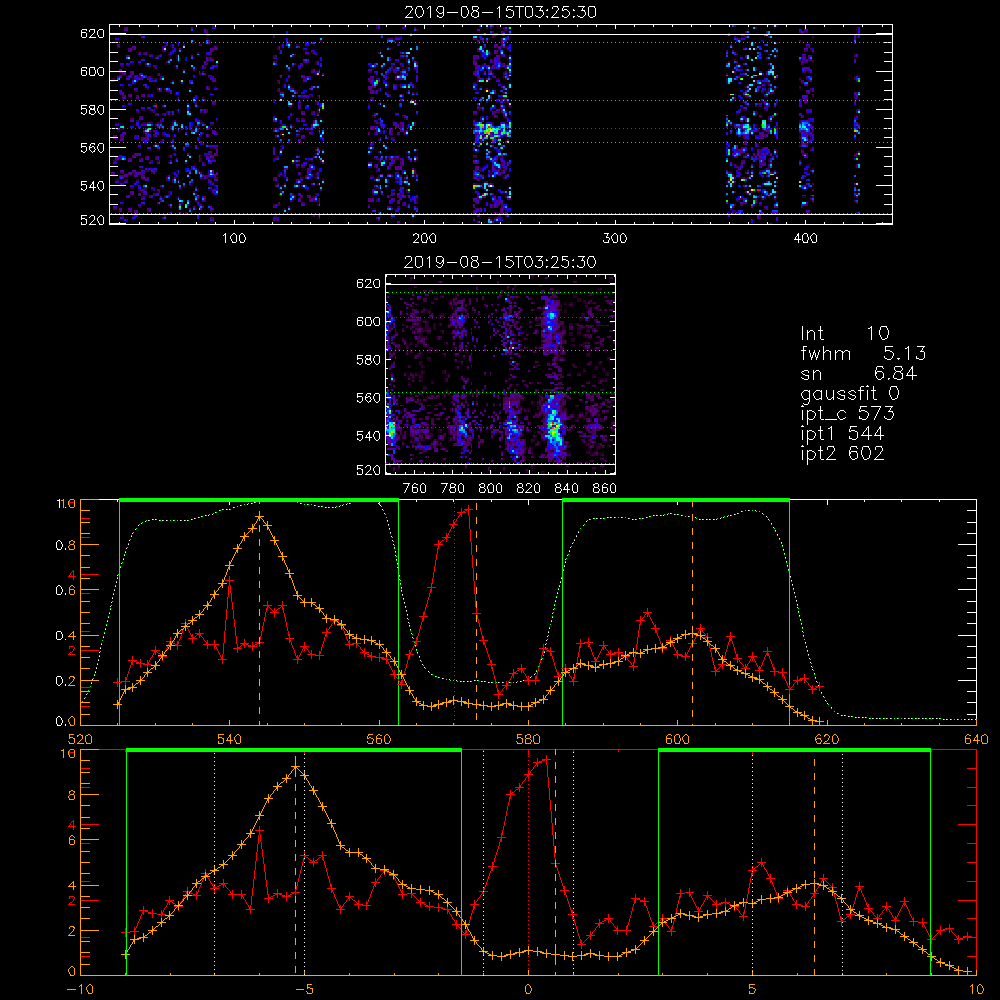This screenshot has height=1000, width=1000.
Task: Click the bright emission blob in top spectrogram
Action: (491, 131)
